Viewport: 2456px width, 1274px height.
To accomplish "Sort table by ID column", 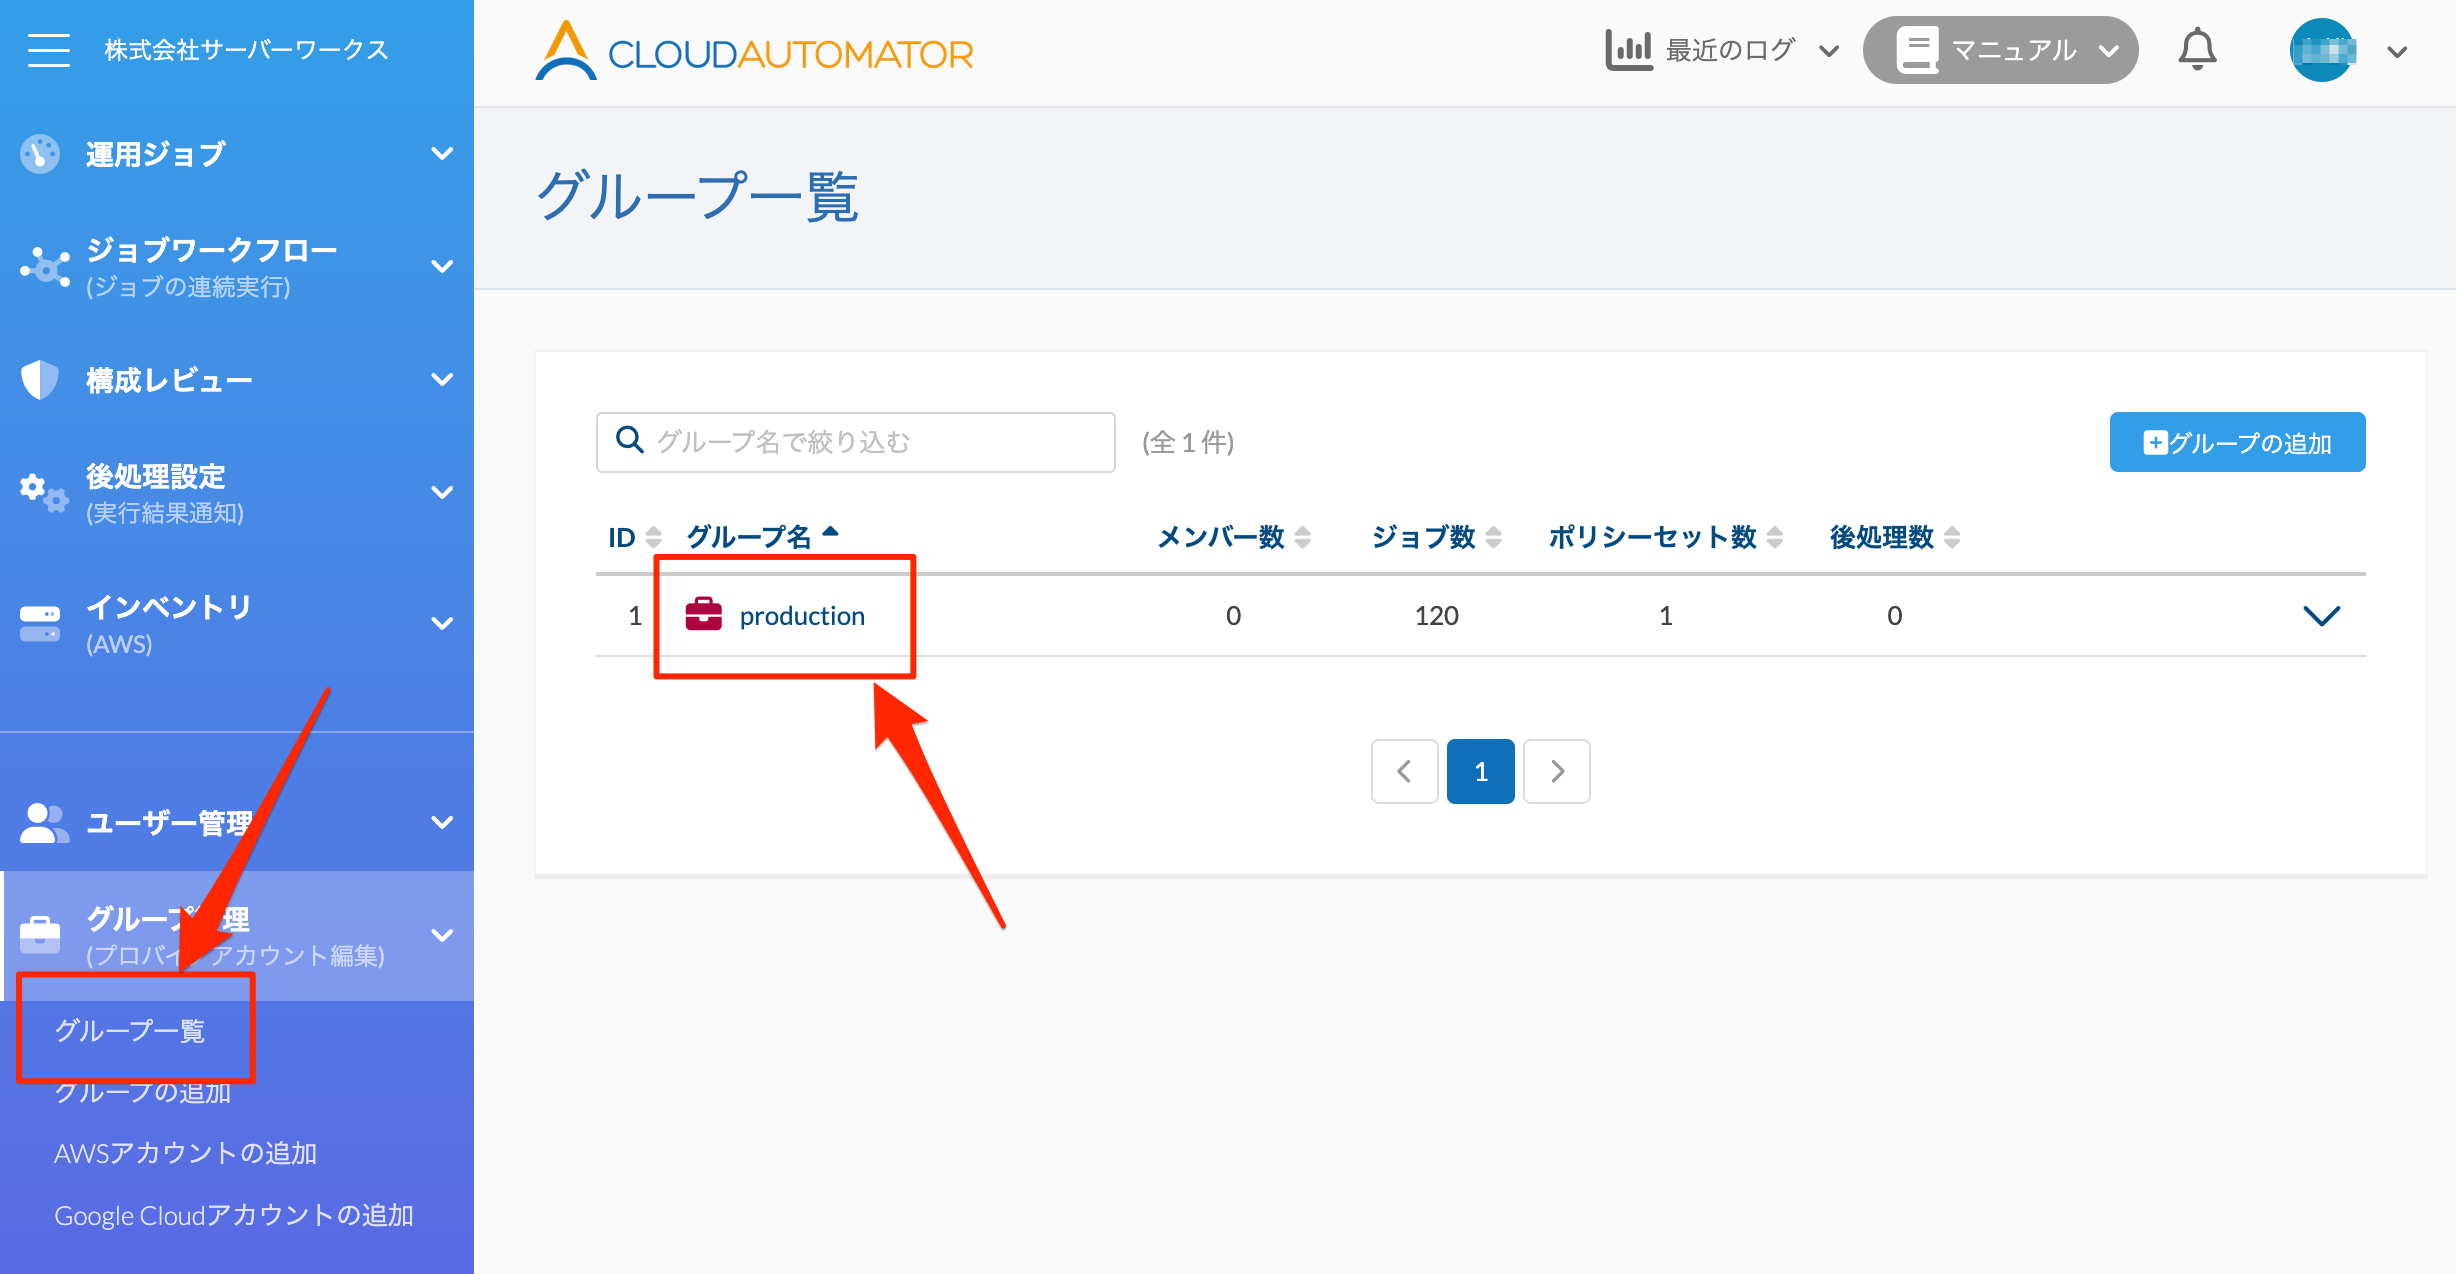I will tap(635, 537).
